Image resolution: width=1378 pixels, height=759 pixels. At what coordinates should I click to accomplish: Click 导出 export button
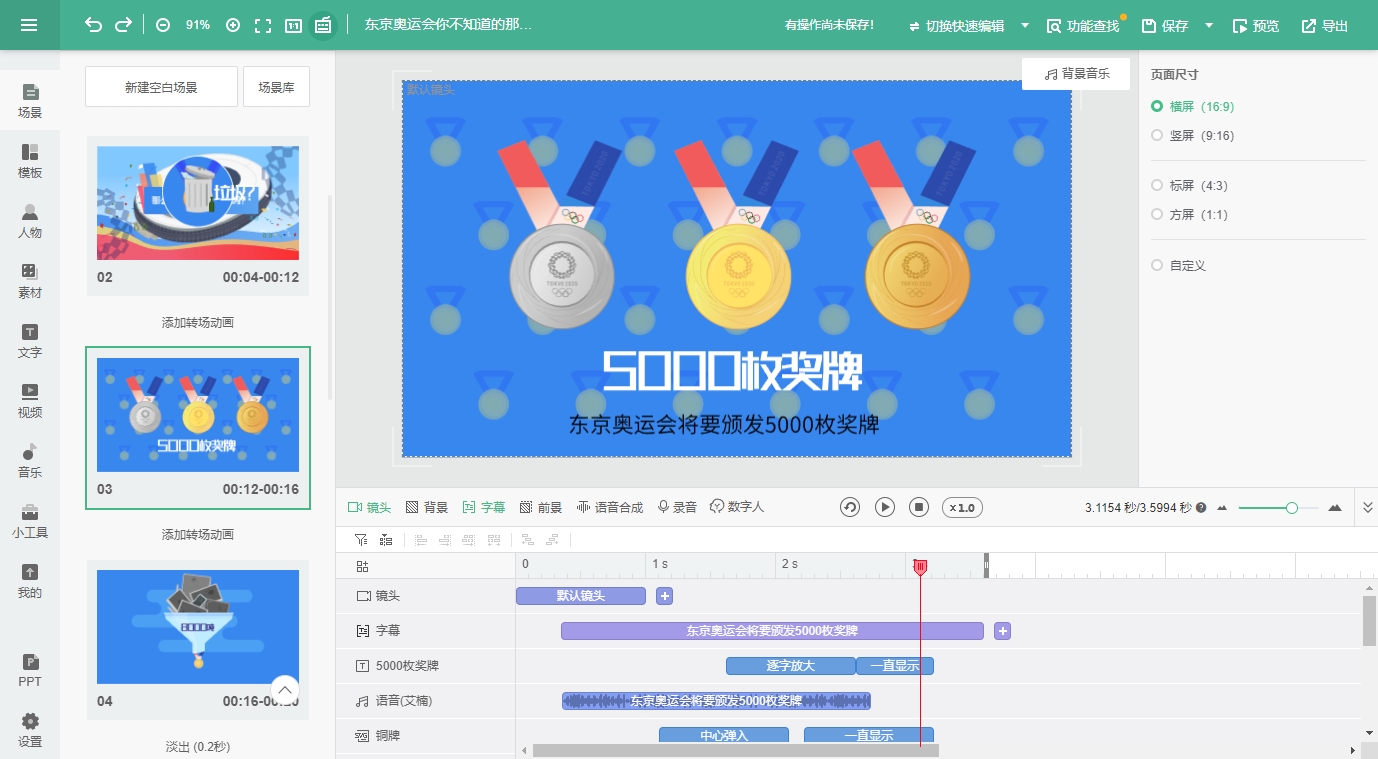click(1325, 26)
